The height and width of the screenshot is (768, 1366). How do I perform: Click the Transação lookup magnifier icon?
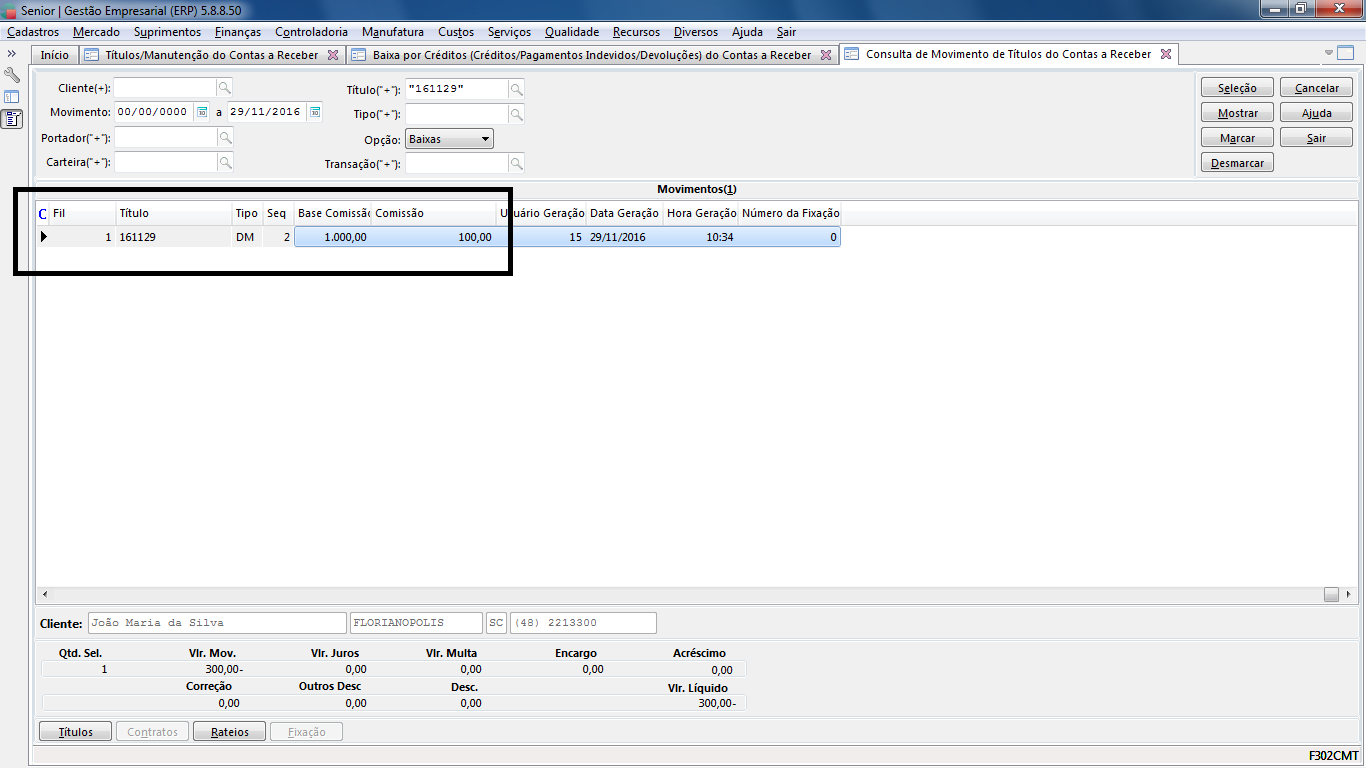(516, 163)
